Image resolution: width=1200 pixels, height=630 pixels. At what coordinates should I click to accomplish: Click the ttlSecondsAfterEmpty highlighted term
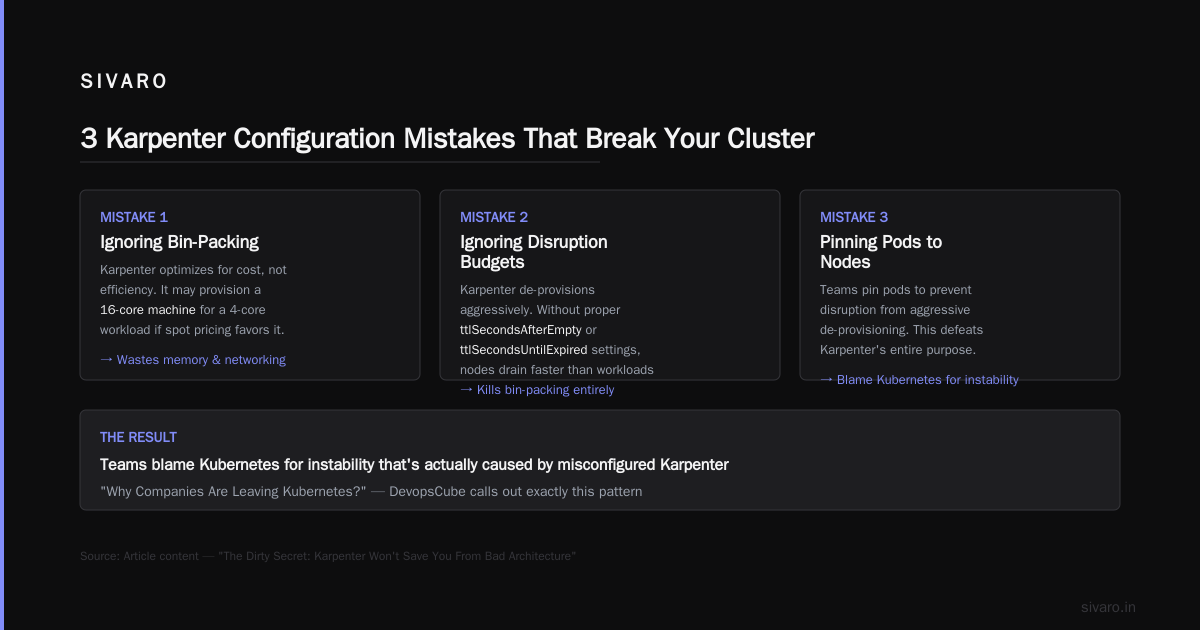point(521,330)
